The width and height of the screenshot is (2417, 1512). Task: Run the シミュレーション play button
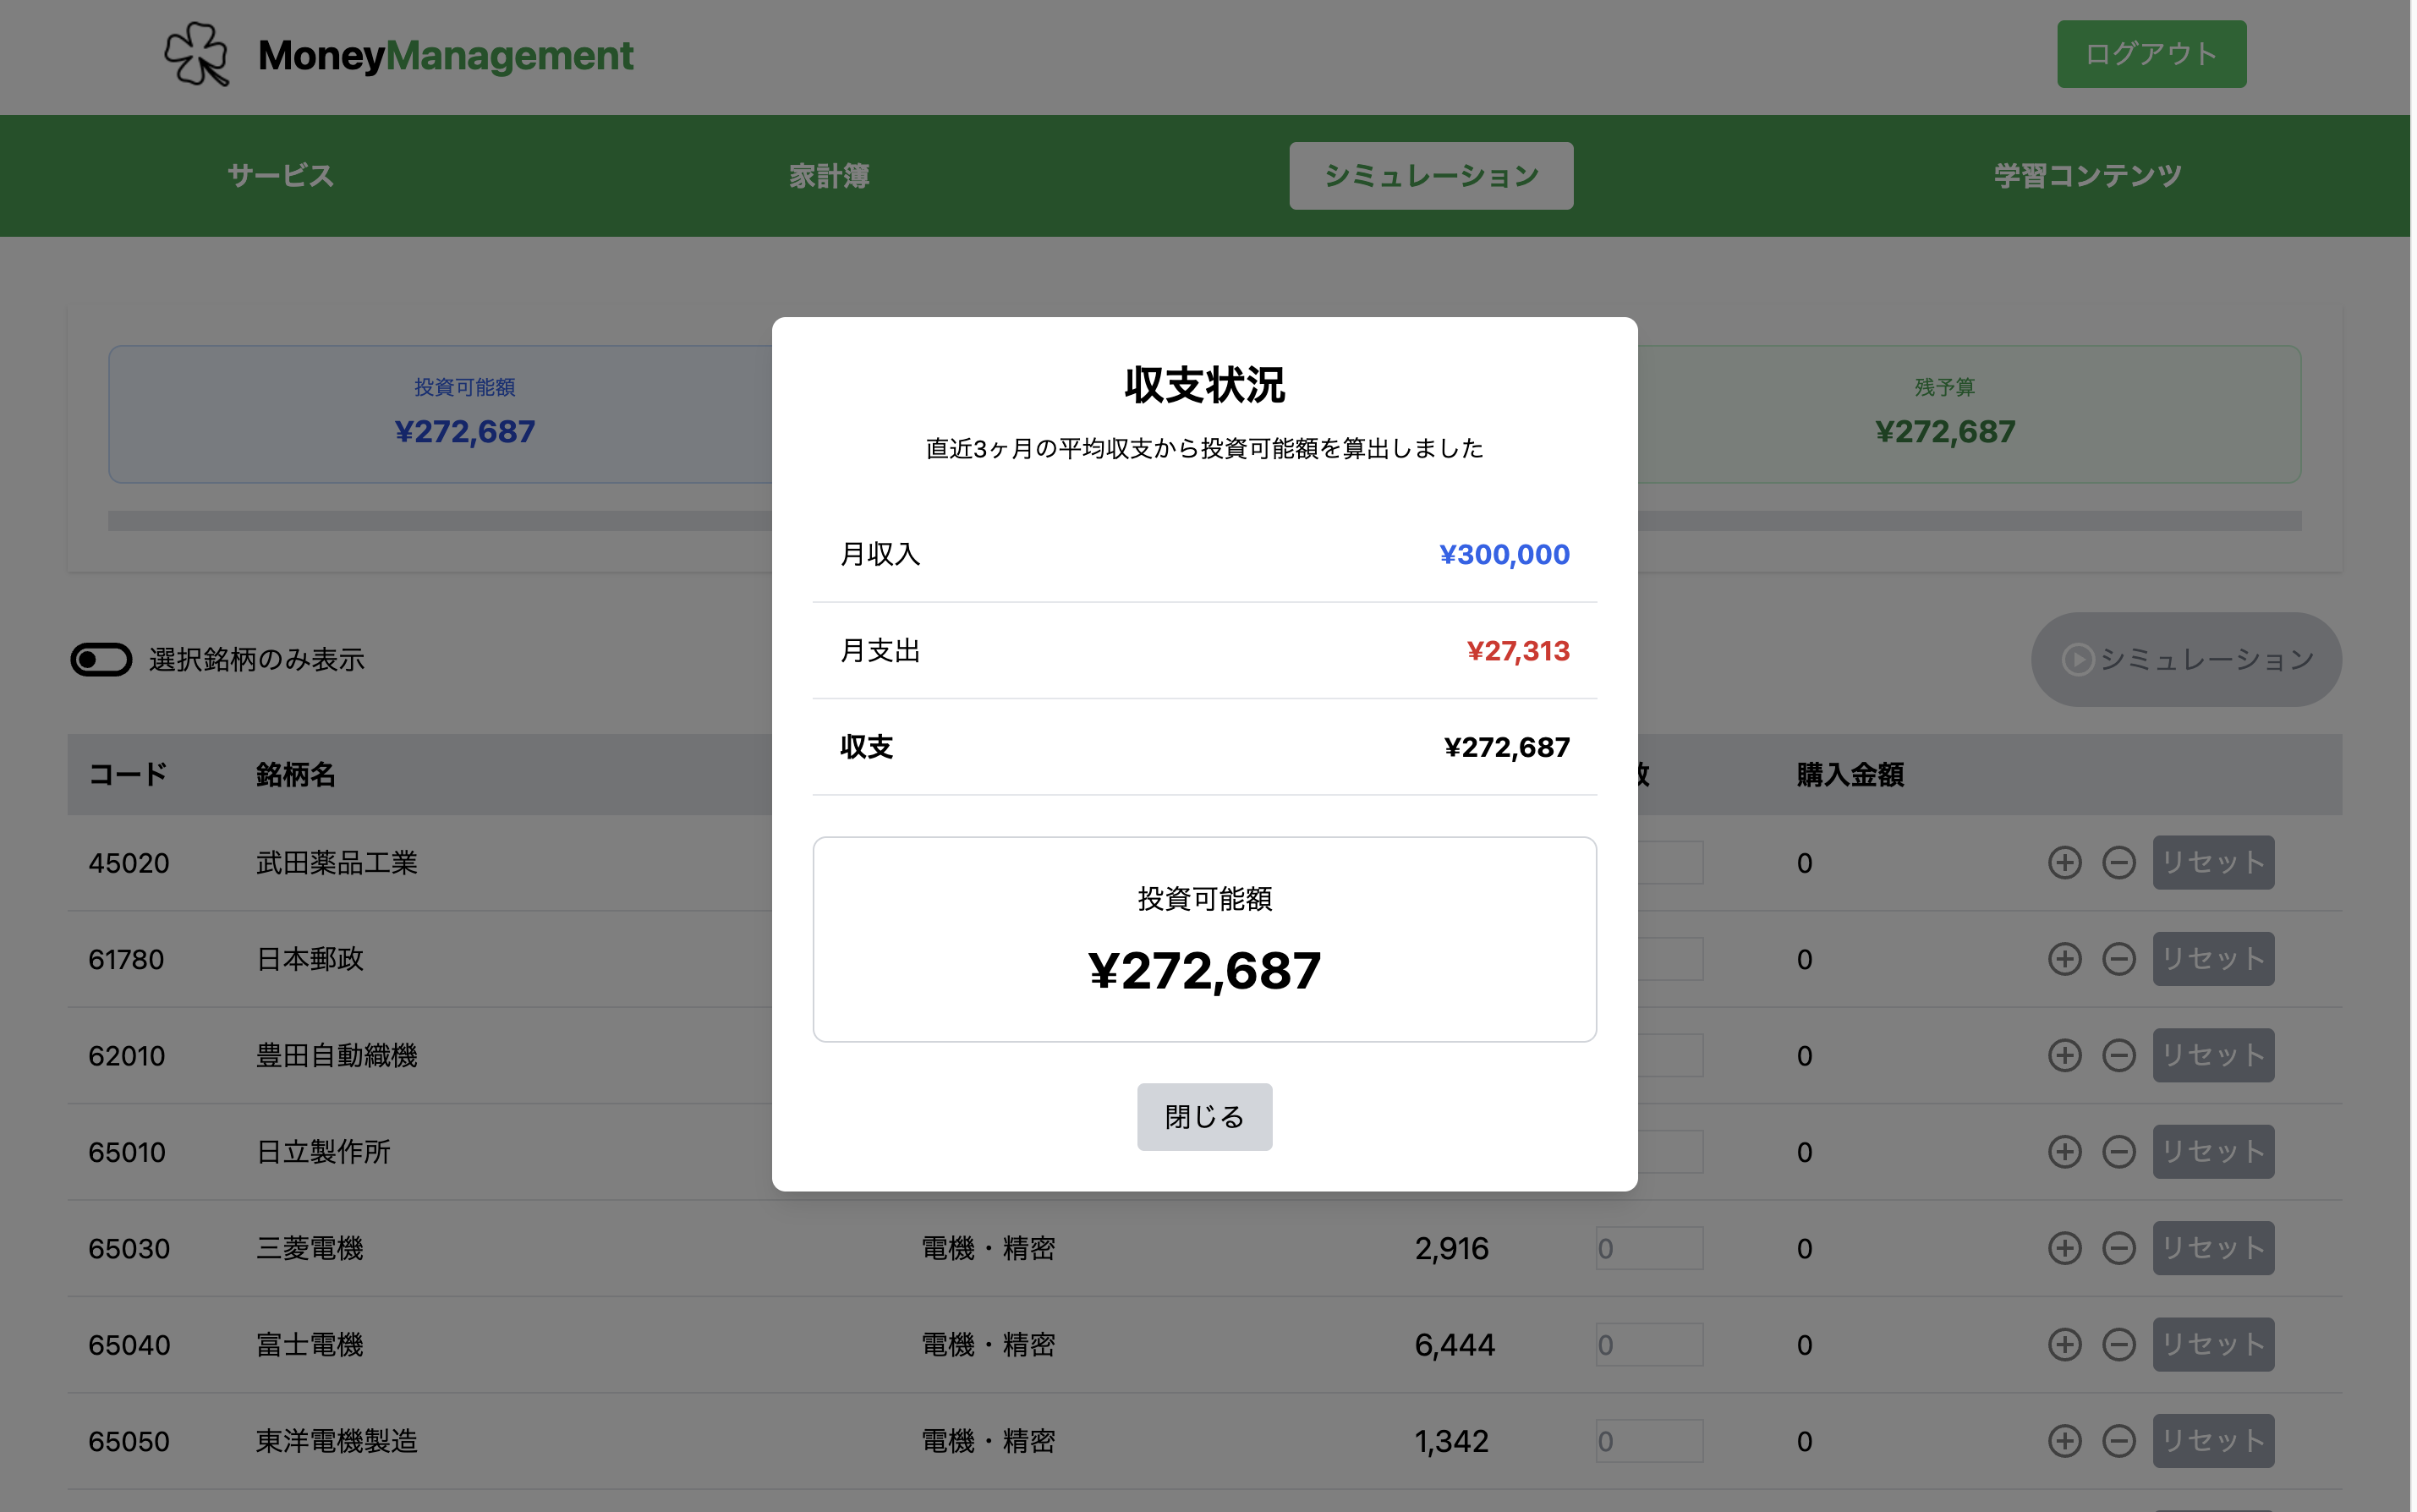[2186, 660]
